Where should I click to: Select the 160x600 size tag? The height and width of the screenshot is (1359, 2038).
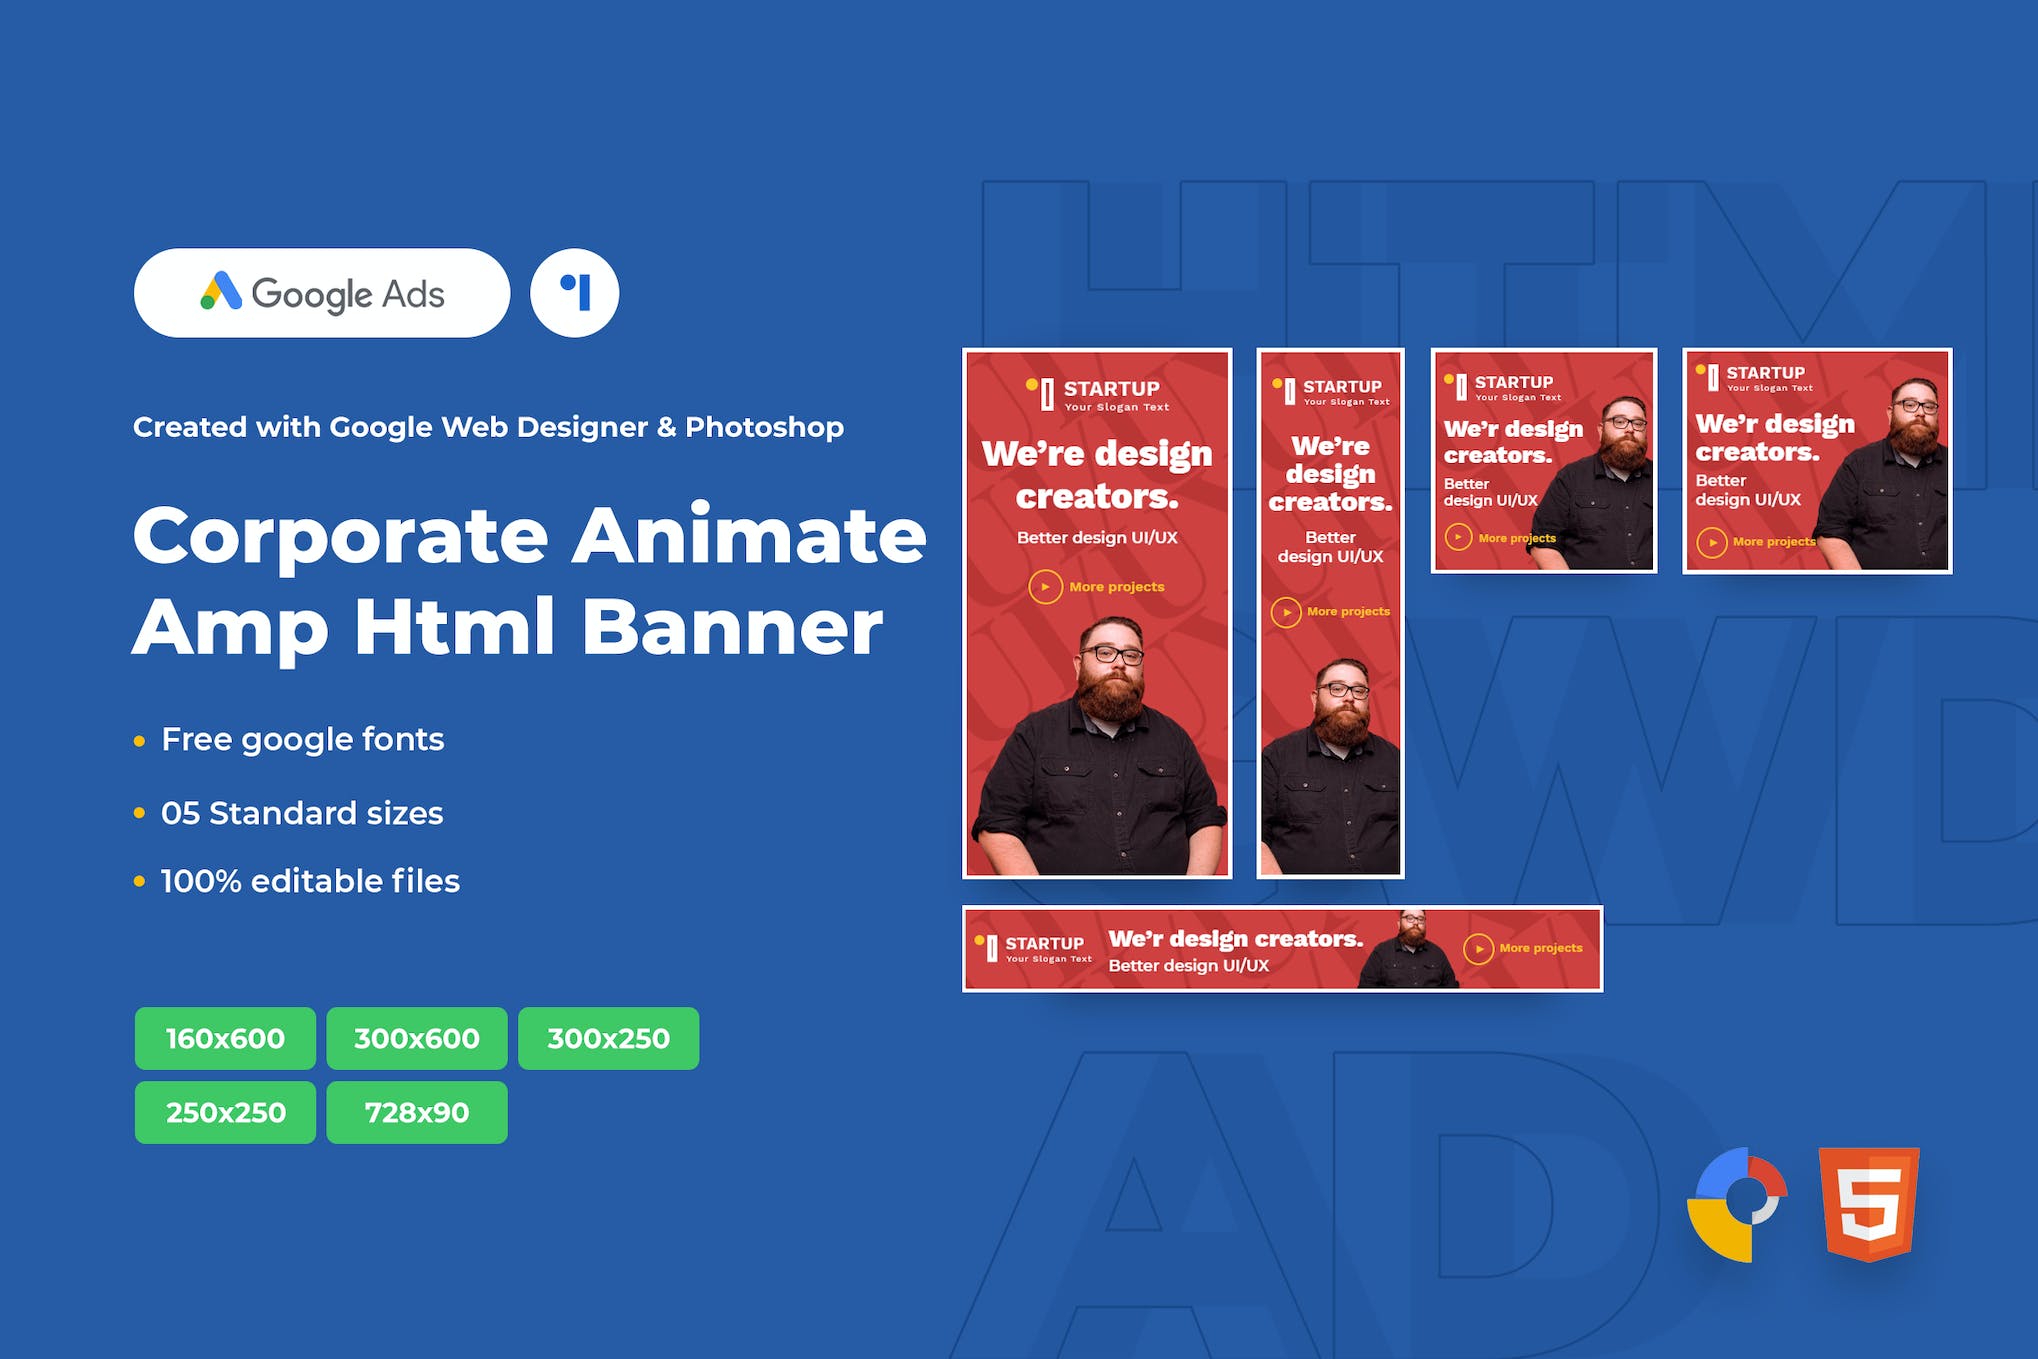pyautogui.click(x=225, y=1038)
